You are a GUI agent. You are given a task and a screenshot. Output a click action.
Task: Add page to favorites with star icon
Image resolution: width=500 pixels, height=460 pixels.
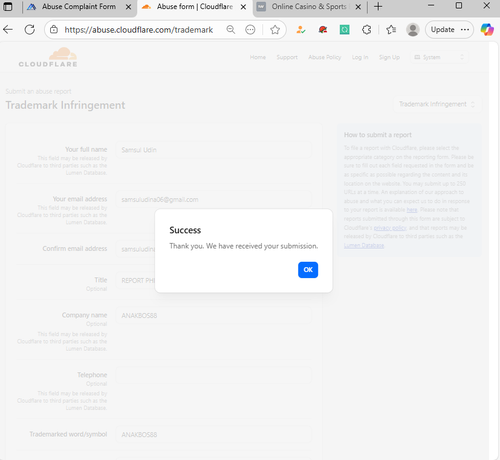coord(275,30)
